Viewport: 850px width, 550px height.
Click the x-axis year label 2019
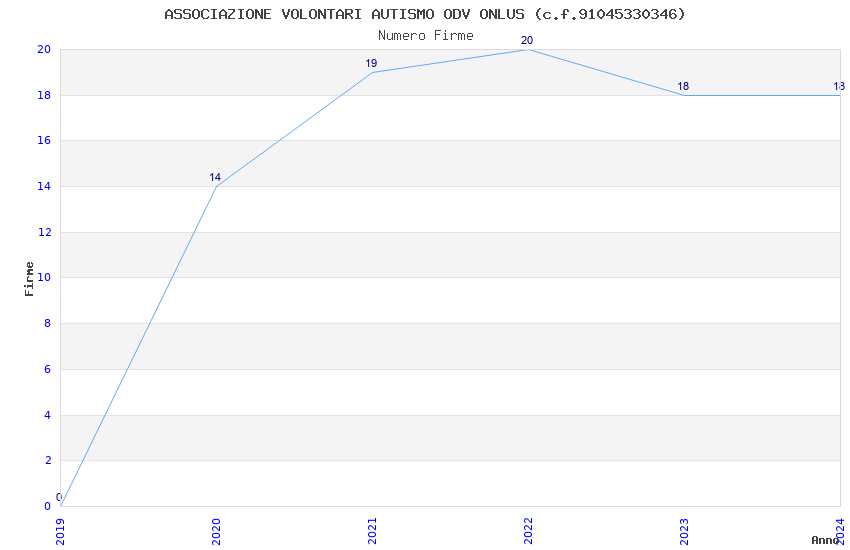60,532
